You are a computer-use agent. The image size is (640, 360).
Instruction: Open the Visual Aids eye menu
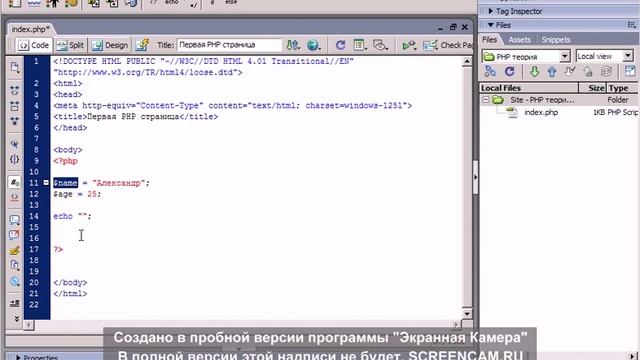380,45
